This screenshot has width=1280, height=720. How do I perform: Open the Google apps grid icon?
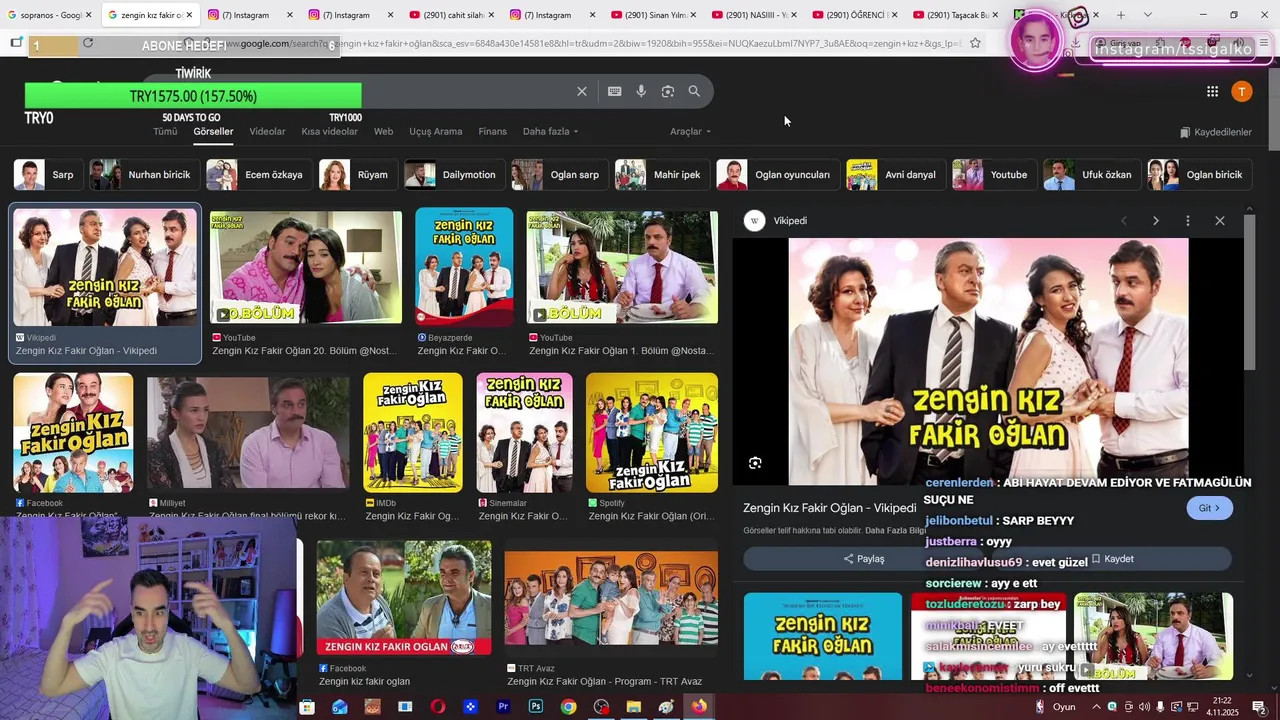pos(1212,91)
